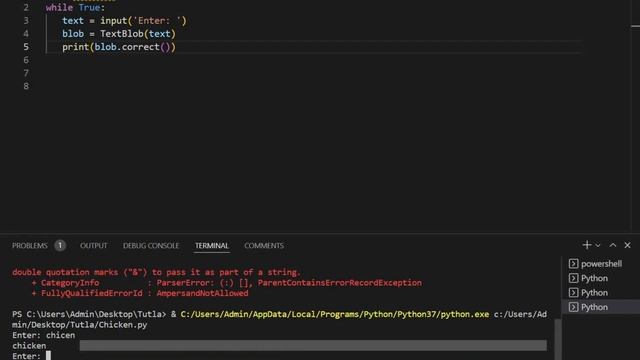Click line number 5 in the gutter
The width and height of the screenshot is (640, 360).
tap(26, 47)
